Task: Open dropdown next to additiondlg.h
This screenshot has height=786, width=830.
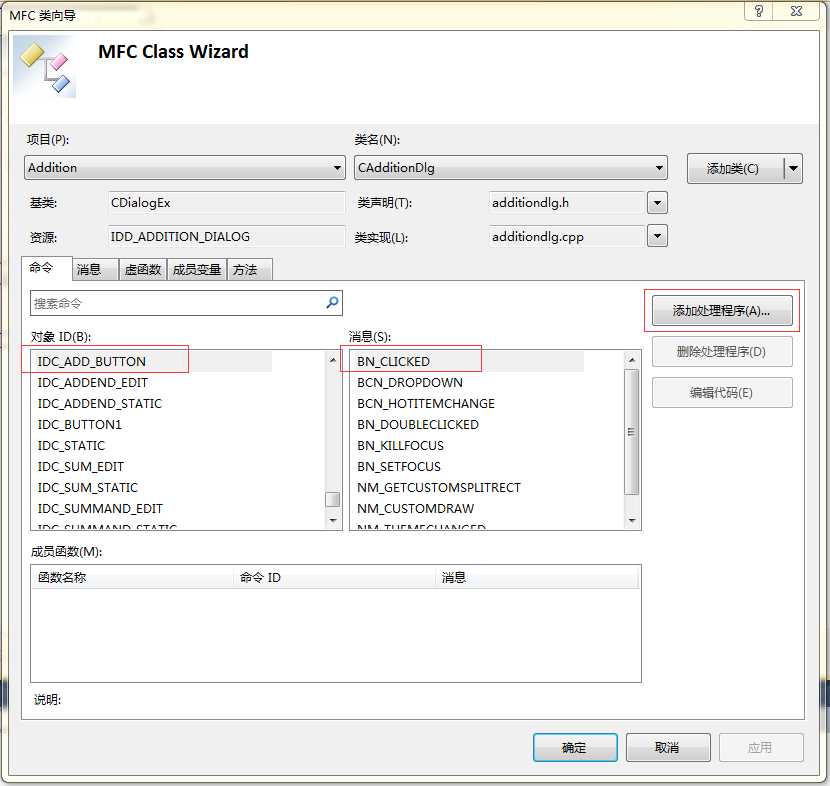Action: pos(657,203)
